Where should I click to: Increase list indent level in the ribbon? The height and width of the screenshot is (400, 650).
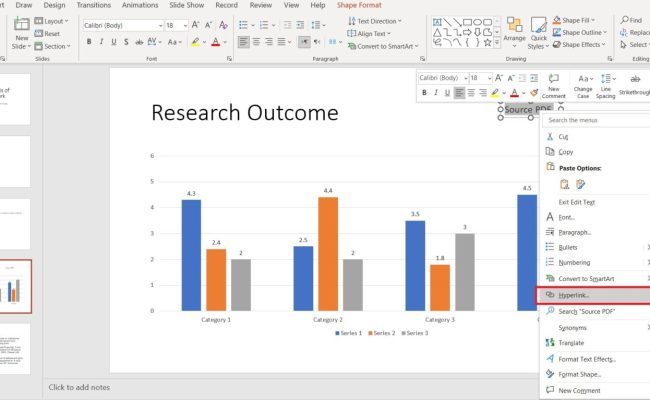pyautogui.click(x=300, y=25)
